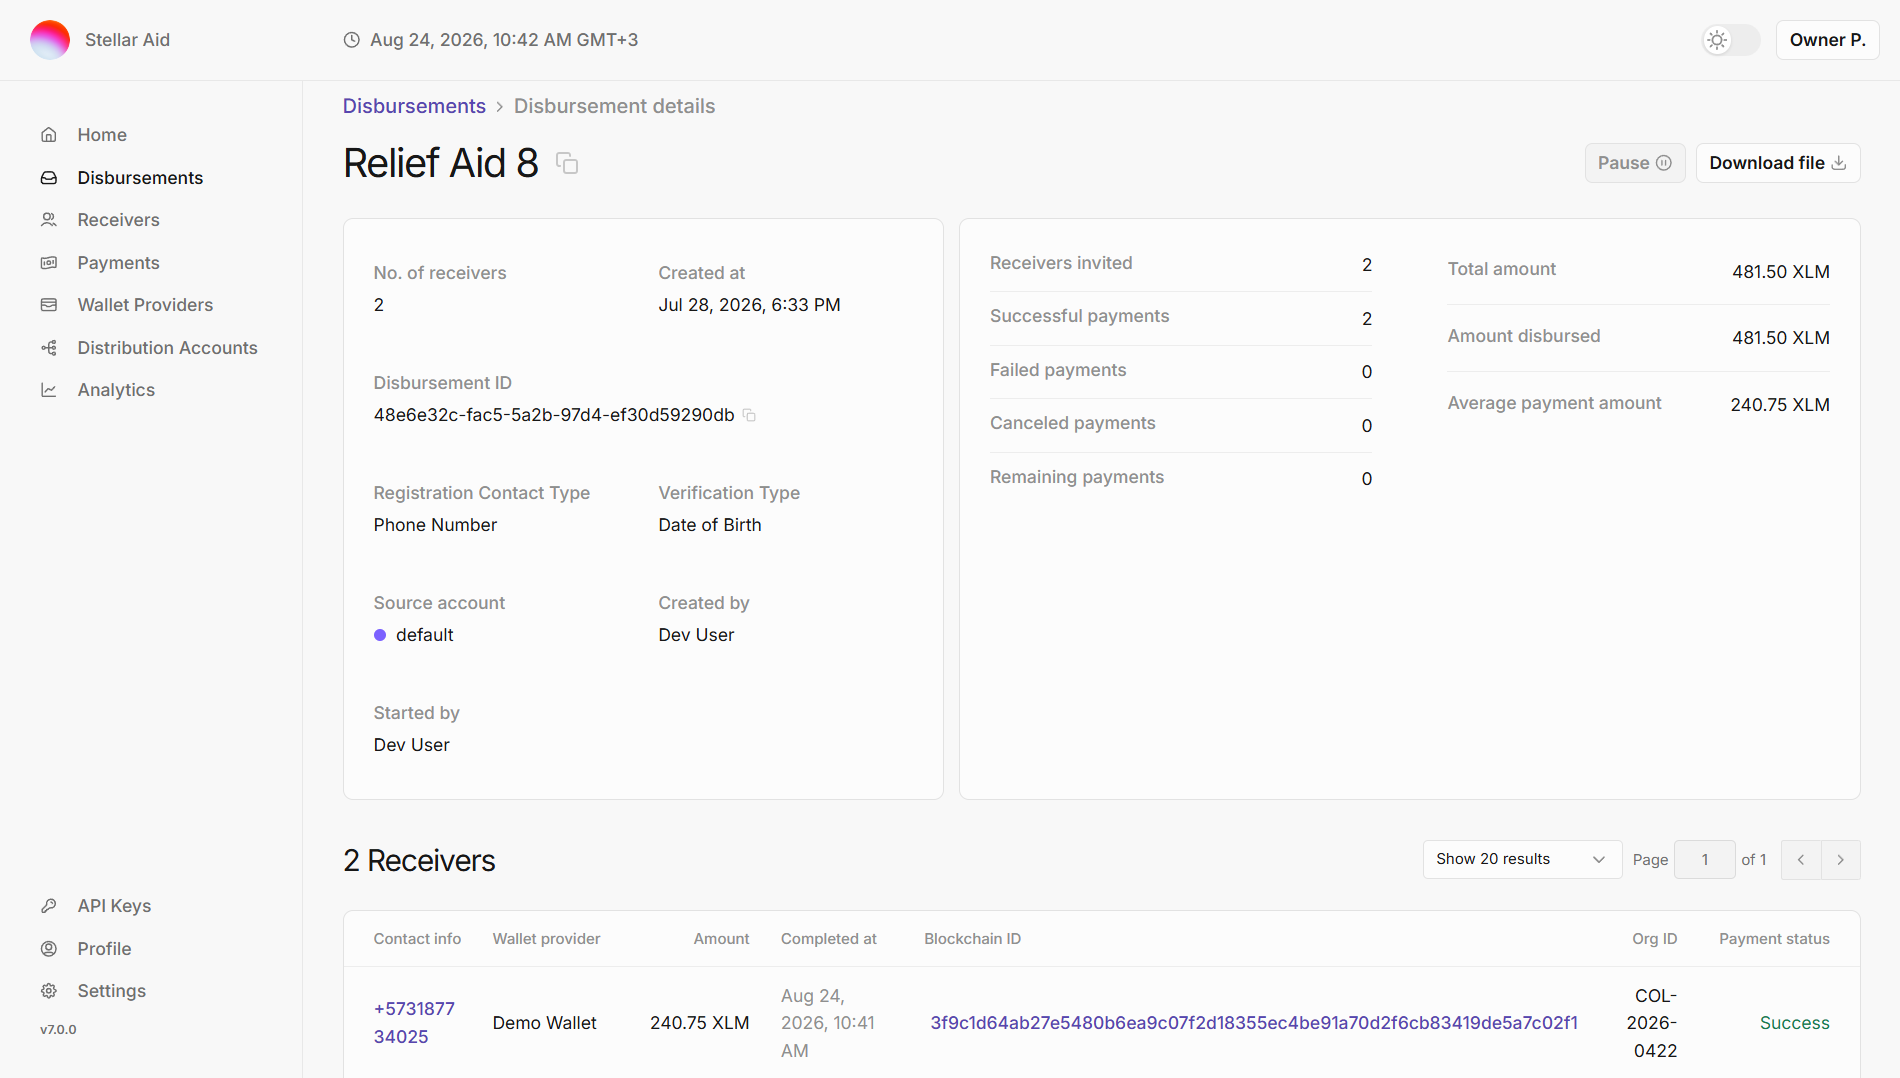Click the clock icon beside the date
Screen dimensions: 1900x1078
click(x=351, y=40)
